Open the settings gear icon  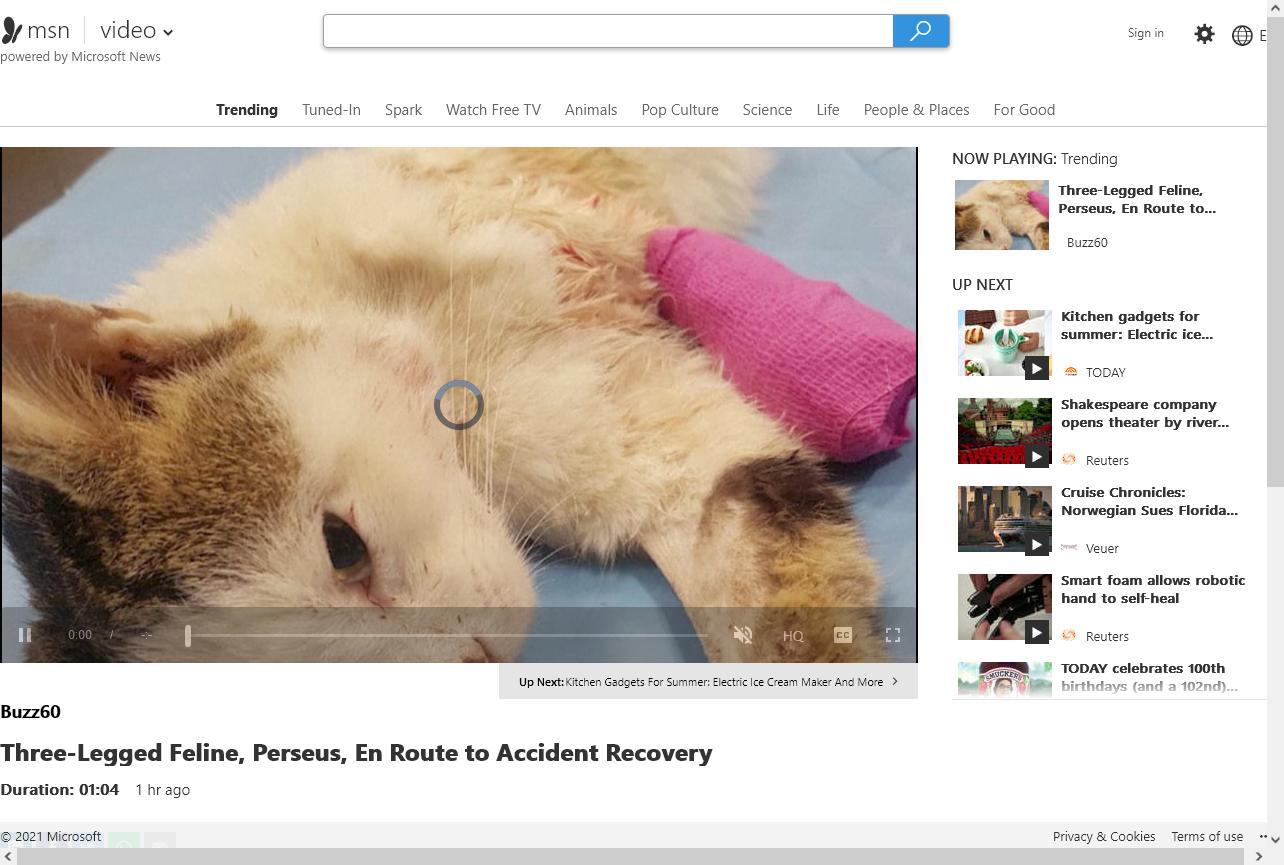click(x=1204, y=34)
